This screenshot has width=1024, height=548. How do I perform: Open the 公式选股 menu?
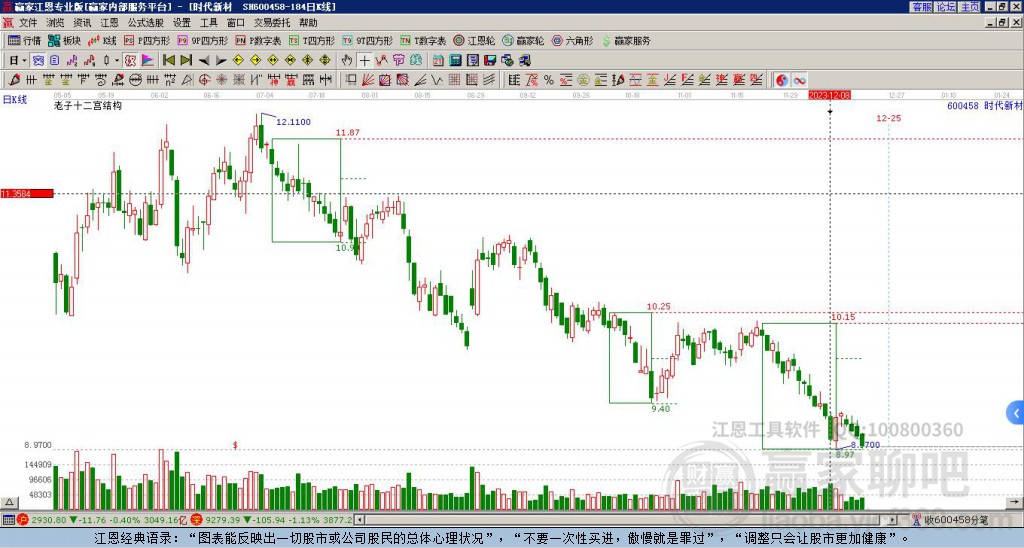tap(145, 23)
